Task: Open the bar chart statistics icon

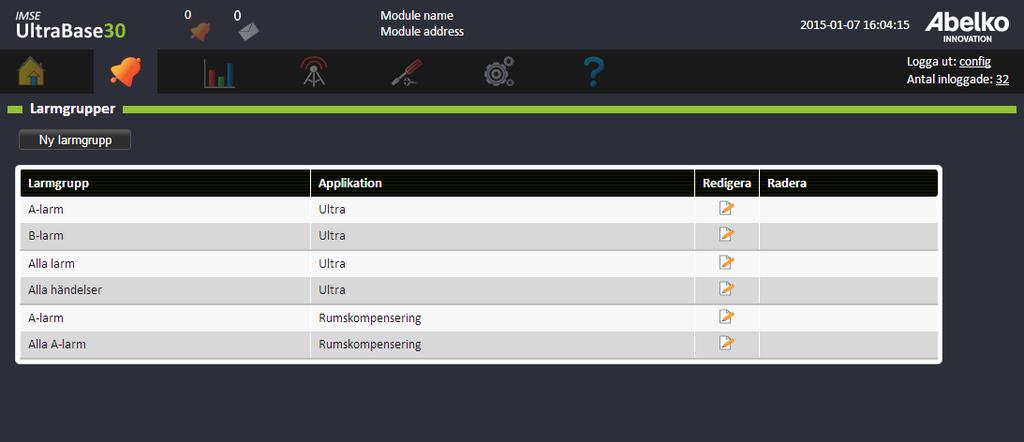Action: [x=219, y=72]
